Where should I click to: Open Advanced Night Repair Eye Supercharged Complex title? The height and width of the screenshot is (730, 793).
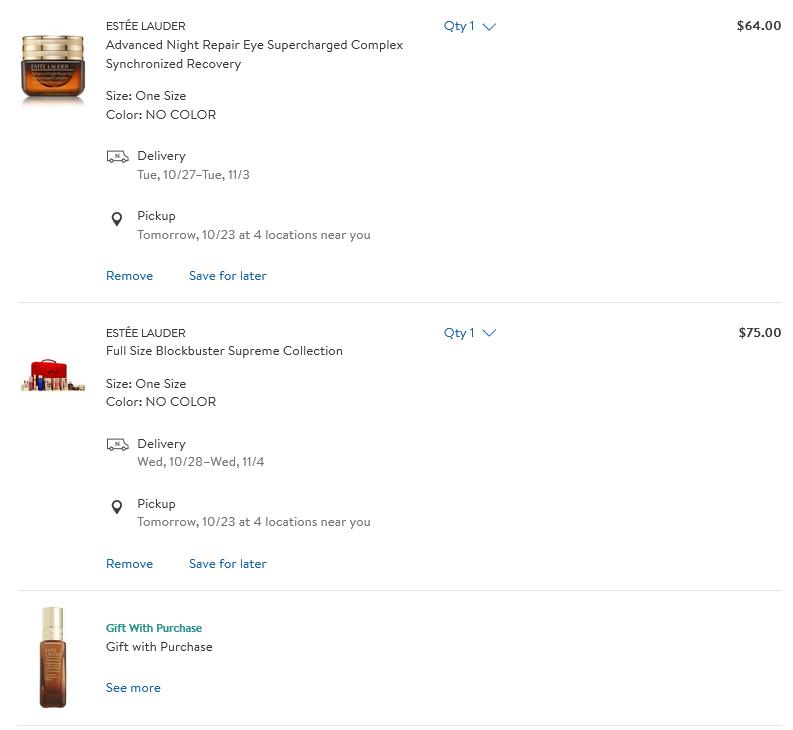pyautogui.click(x=254, y=54)
